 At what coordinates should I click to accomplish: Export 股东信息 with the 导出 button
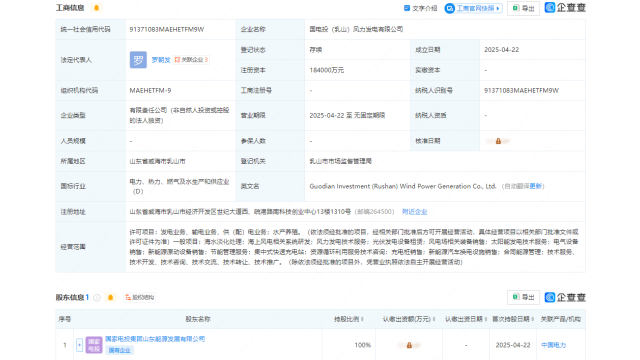523,297
